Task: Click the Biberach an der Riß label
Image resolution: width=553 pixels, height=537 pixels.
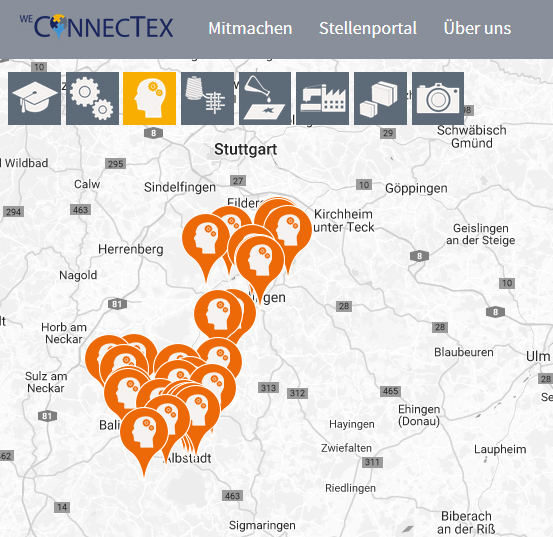Action: (466, 523)
